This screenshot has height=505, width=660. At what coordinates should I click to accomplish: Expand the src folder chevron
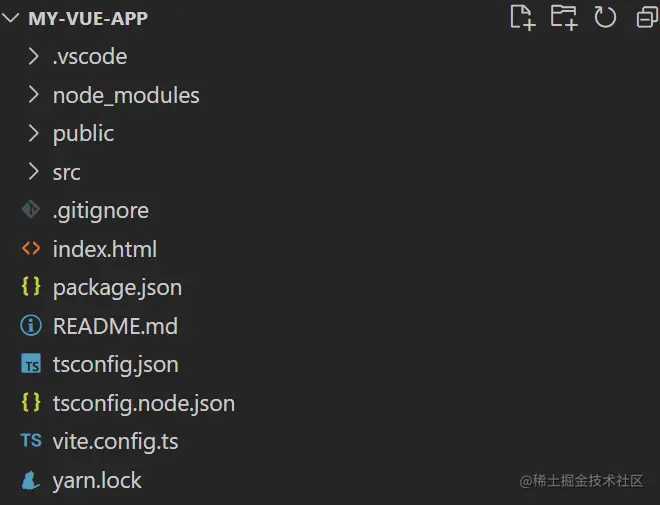[x=33, y=172]
